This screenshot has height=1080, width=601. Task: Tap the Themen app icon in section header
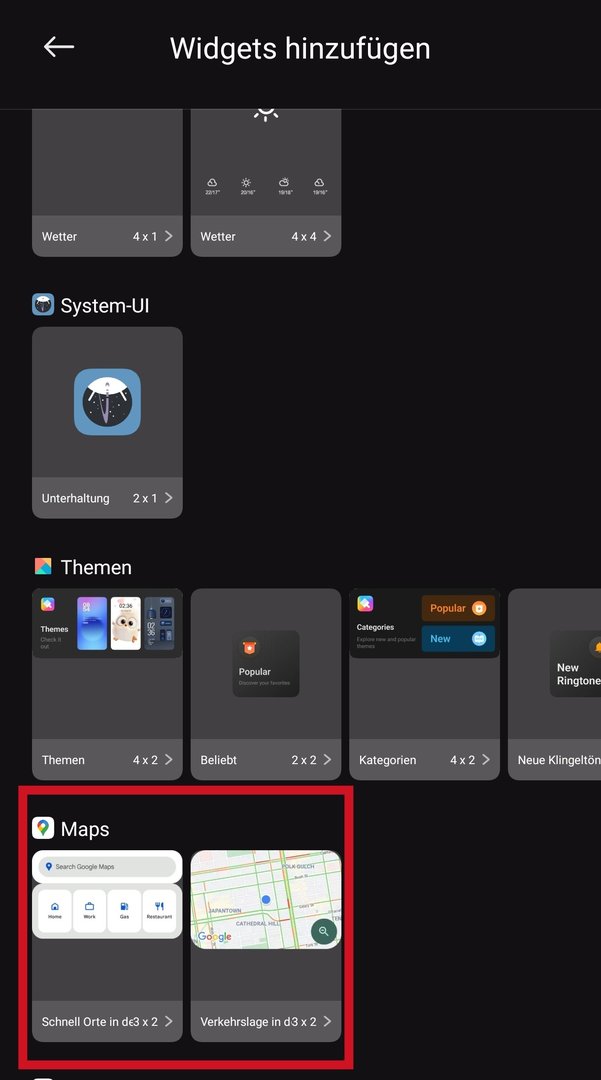pos(43,567)
